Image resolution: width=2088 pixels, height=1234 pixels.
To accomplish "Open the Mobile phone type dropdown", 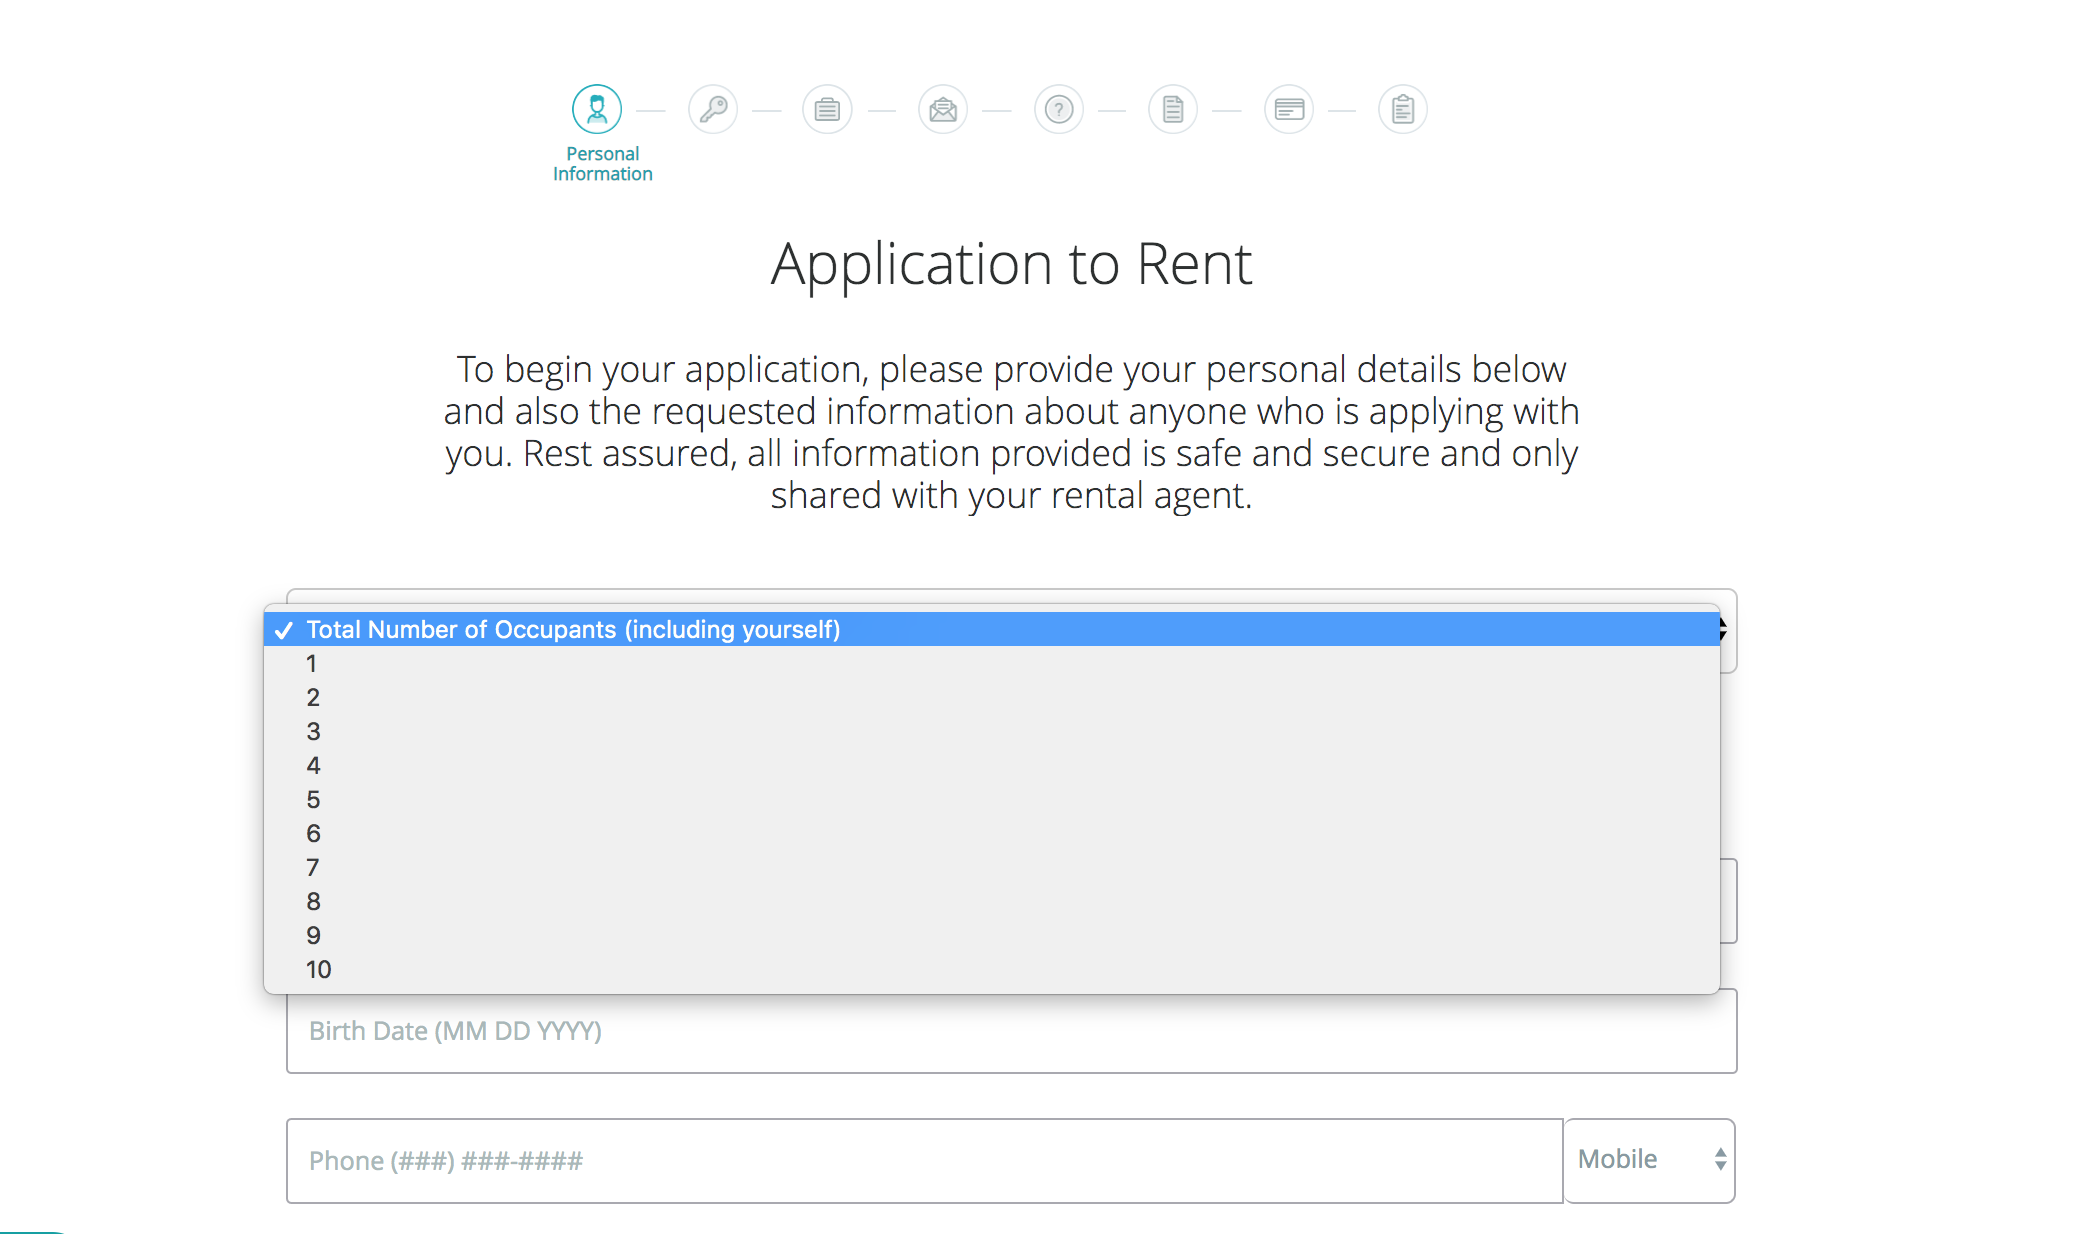I will click(1649, 1160).
